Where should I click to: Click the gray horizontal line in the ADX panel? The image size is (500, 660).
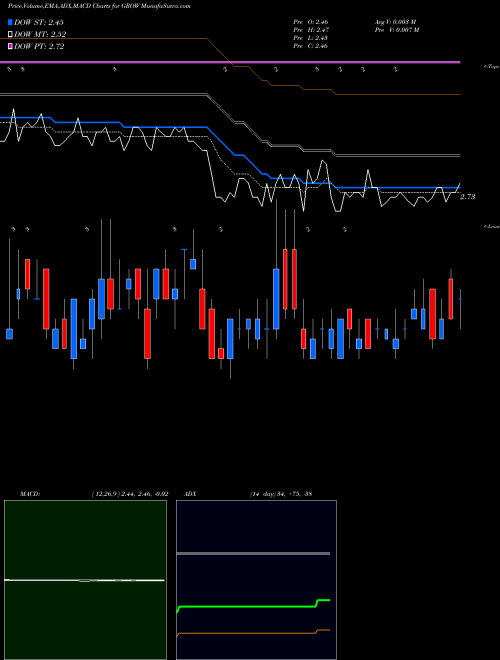coord(253,553)
